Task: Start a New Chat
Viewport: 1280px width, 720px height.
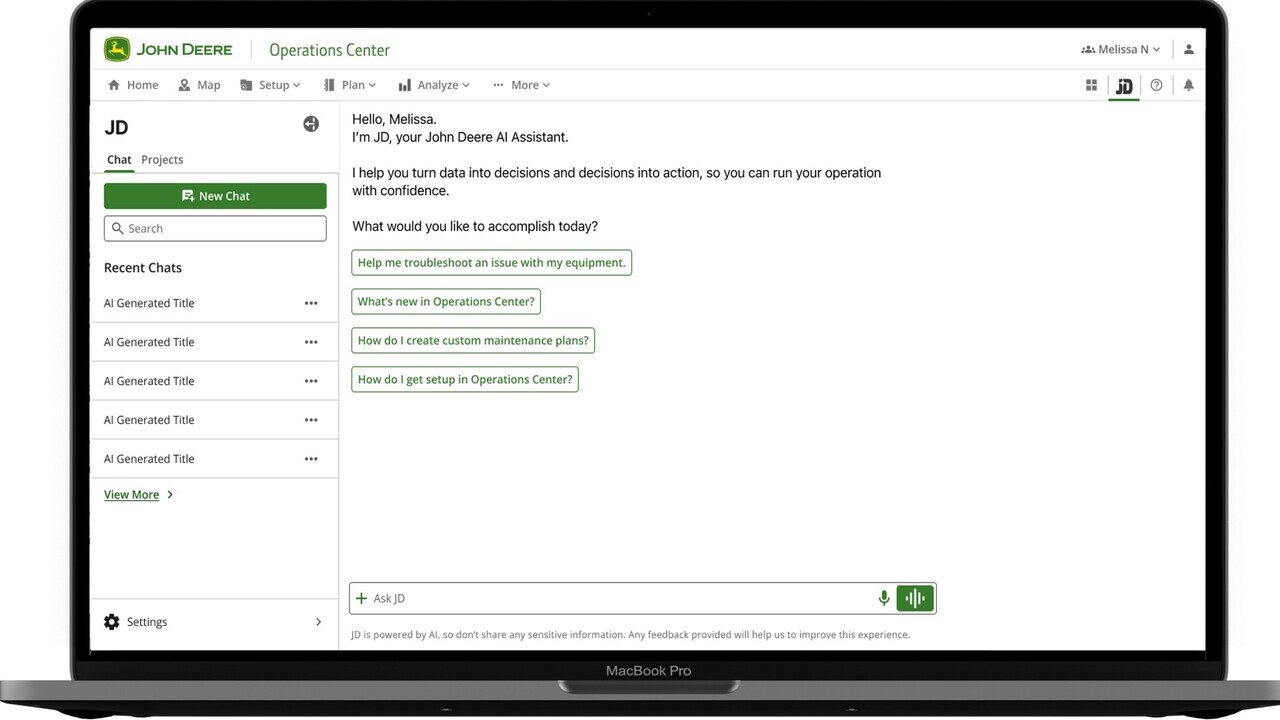Action: [215, 196]
